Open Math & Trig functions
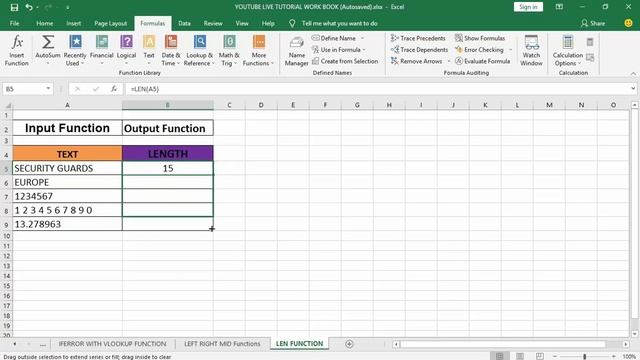The image size is (640, 360). click(x=229, y=51)
